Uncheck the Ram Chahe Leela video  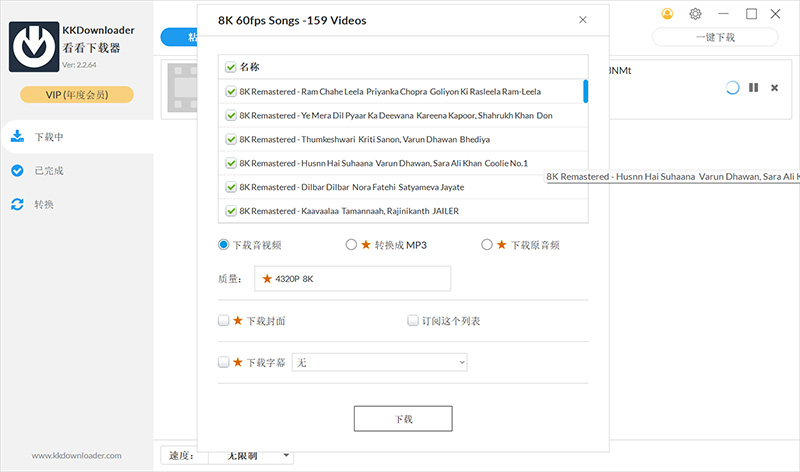[x=231, y=91]
